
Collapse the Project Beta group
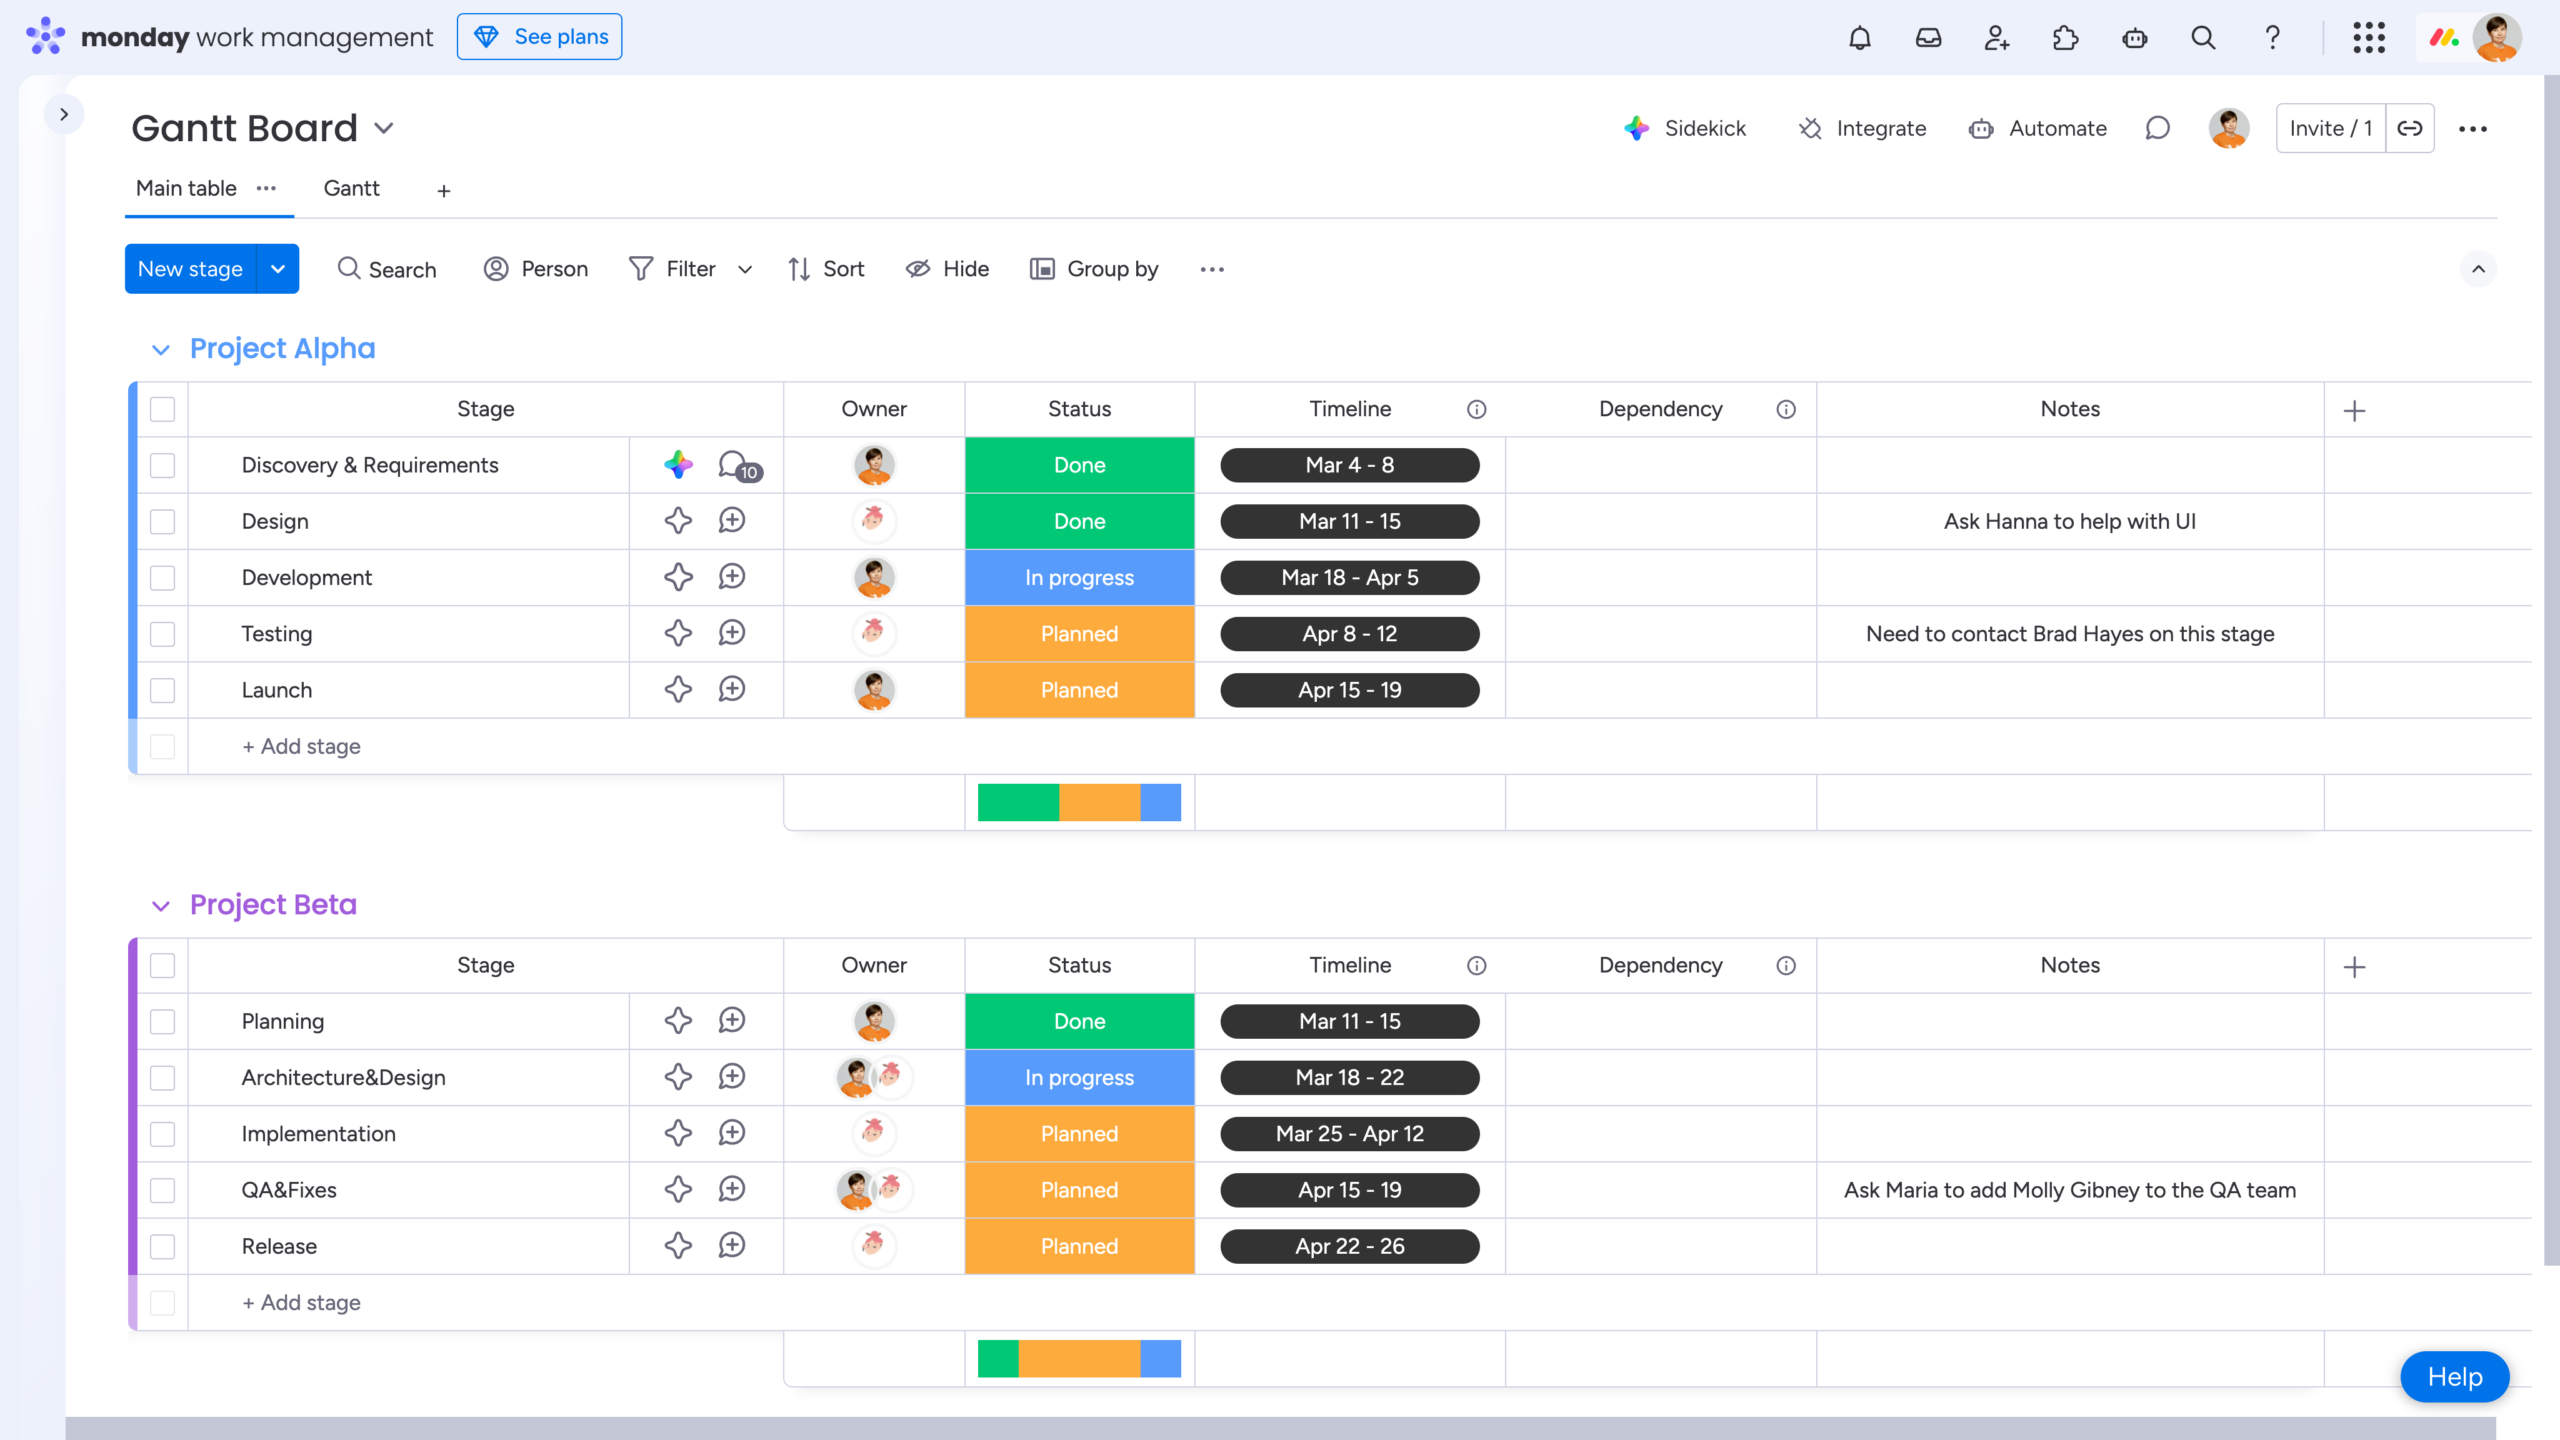tap(161, 905)
